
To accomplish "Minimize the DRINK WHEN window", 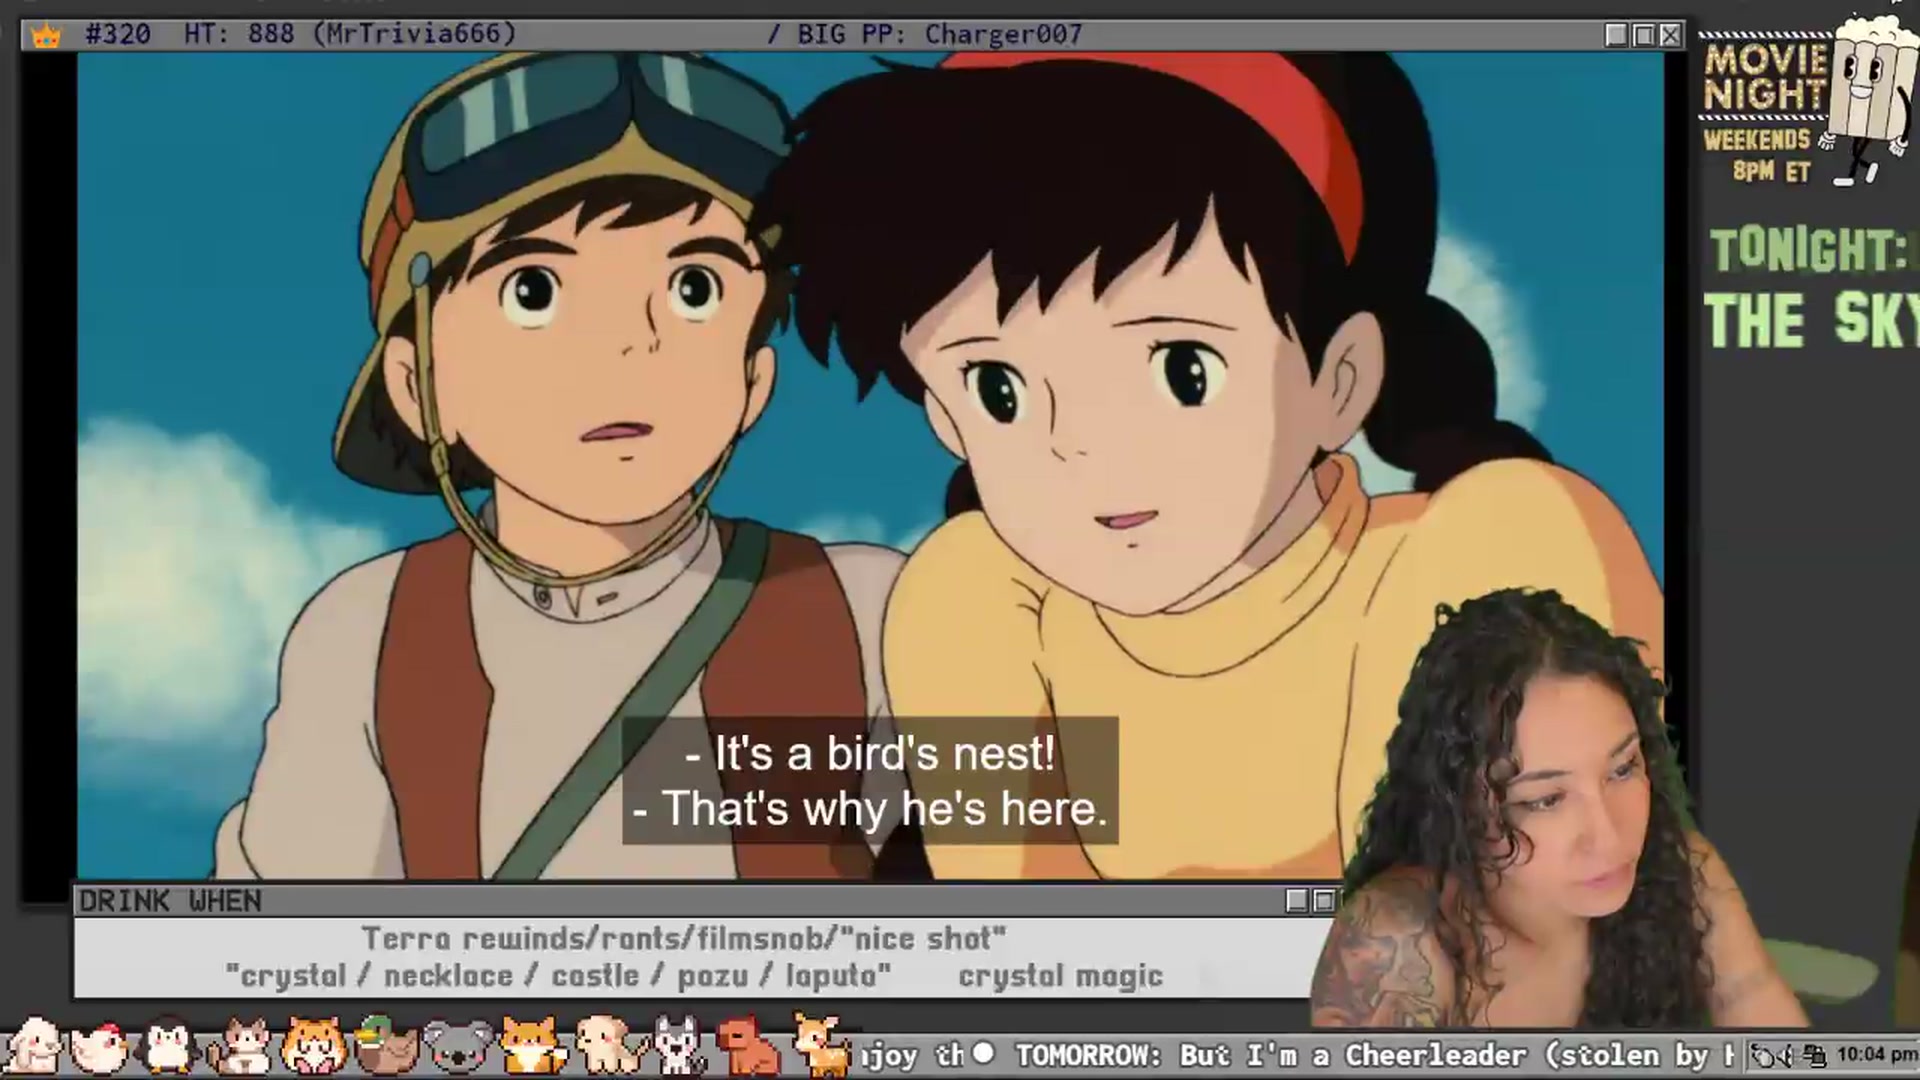I will (1297, 901).
